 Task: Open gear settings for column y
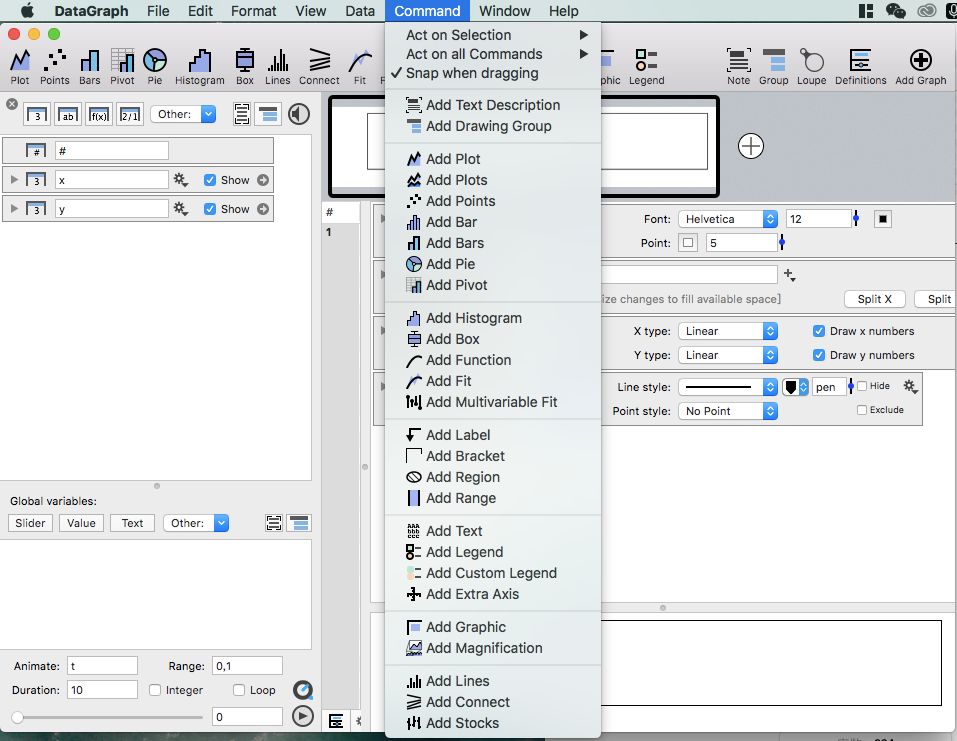pos(180,209)
